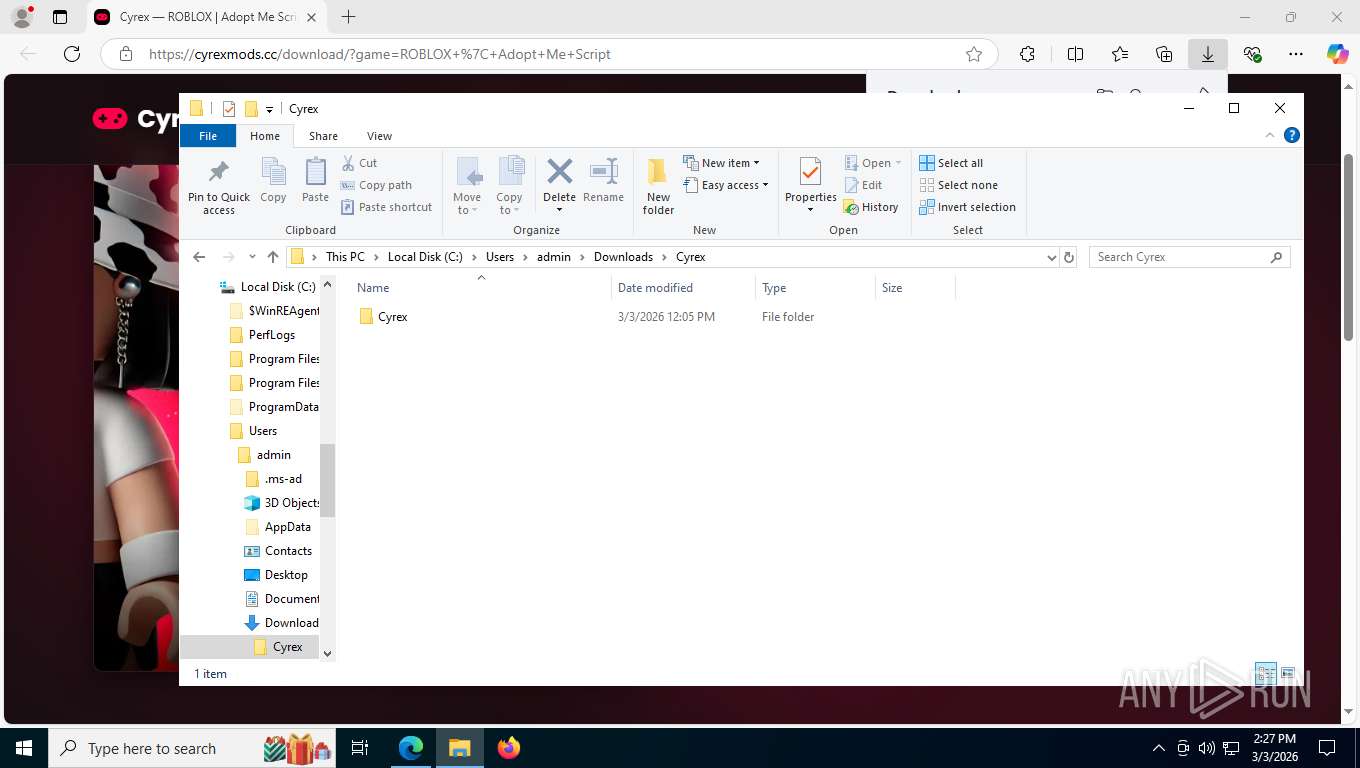Viewport: 1360px width, 768px height.
Task: Open recent locations dropdown arrow
Action: click(252, 257)
